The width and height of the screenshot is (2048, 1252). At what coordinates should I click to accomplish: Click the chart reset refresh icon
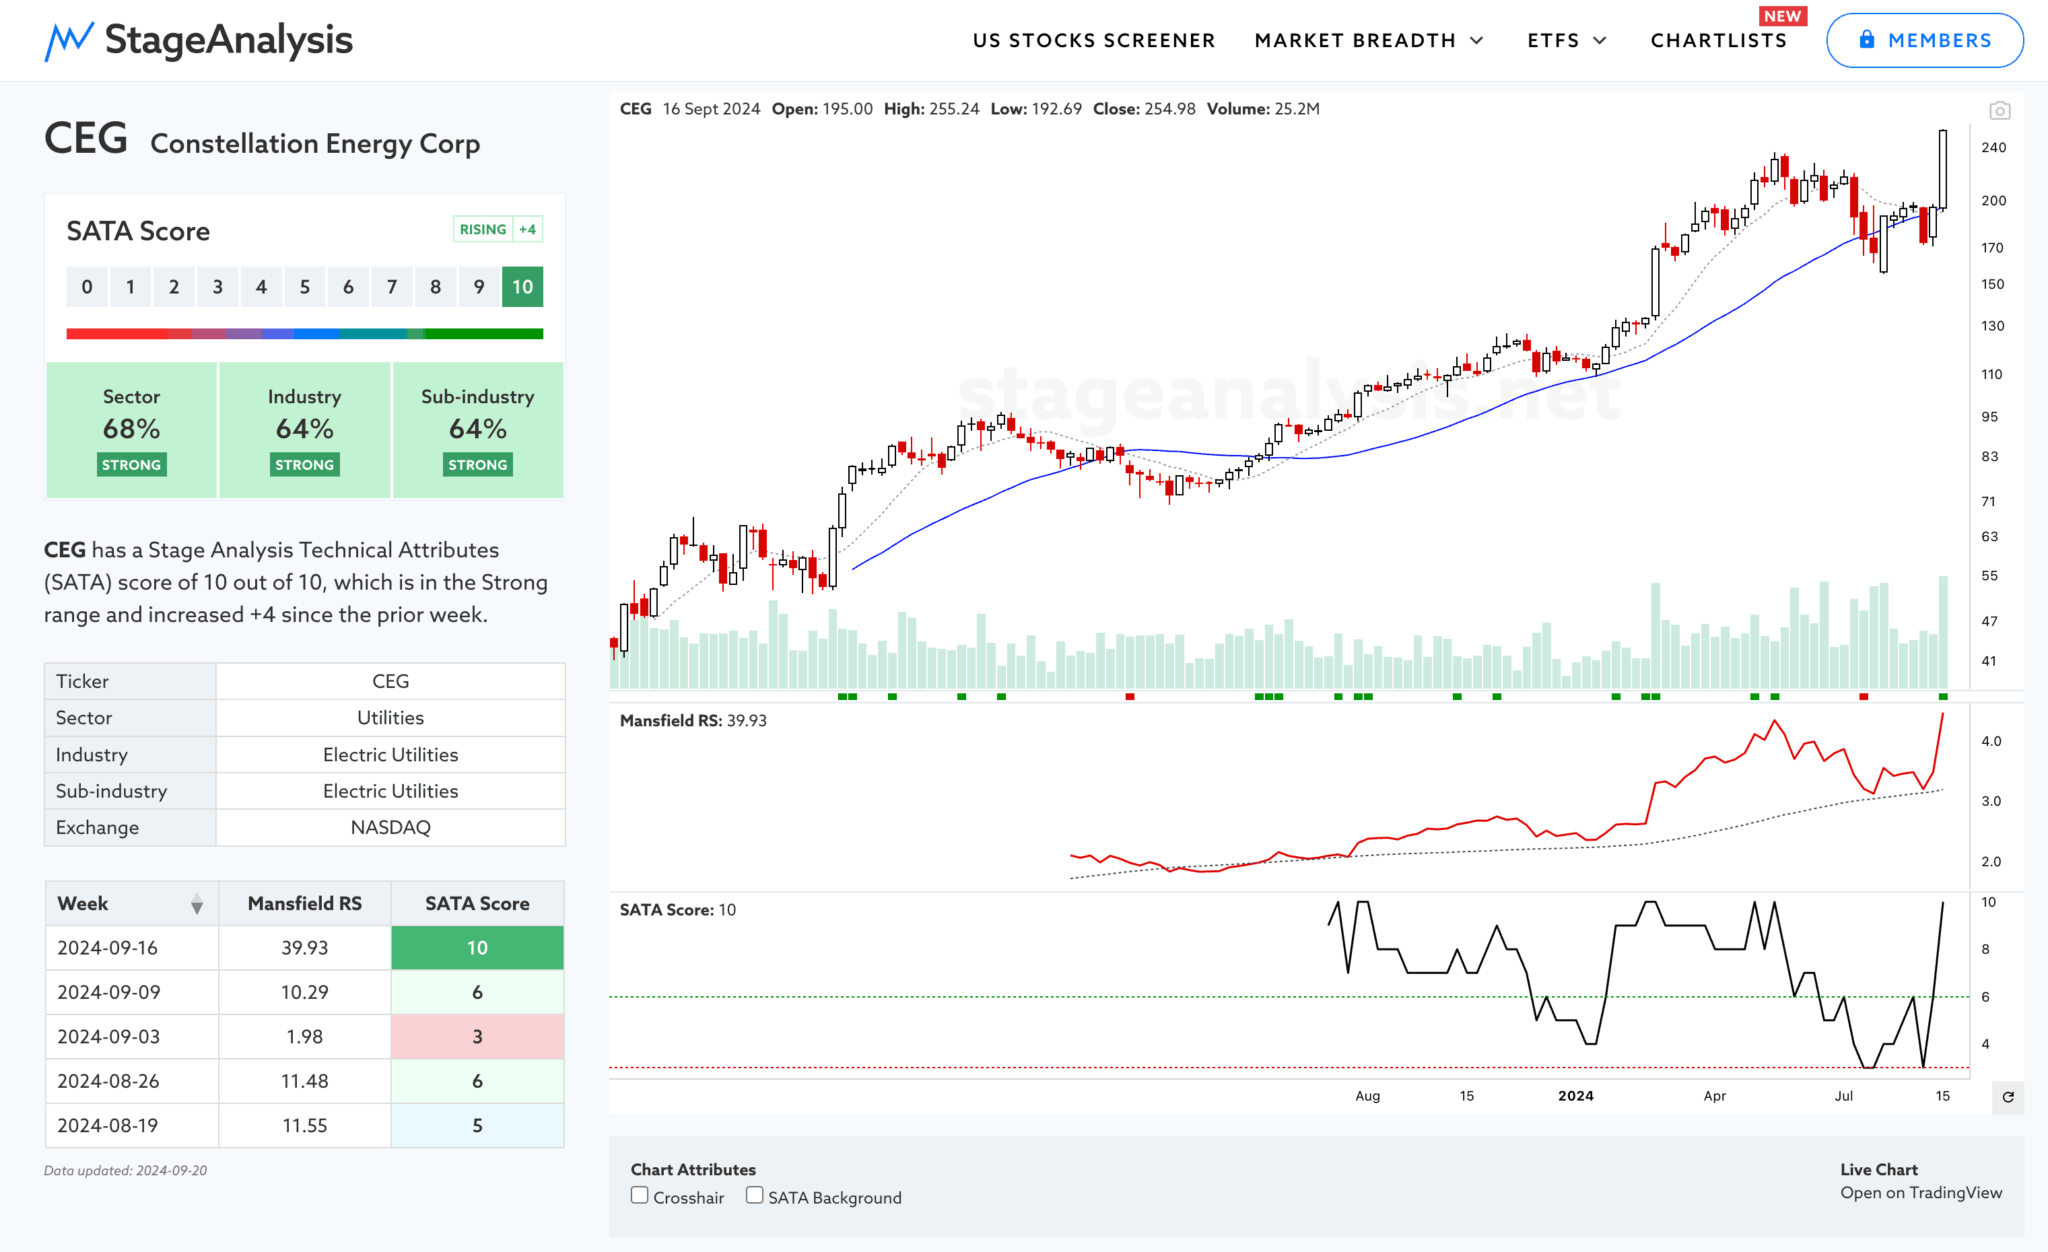pos(2008,1097)
